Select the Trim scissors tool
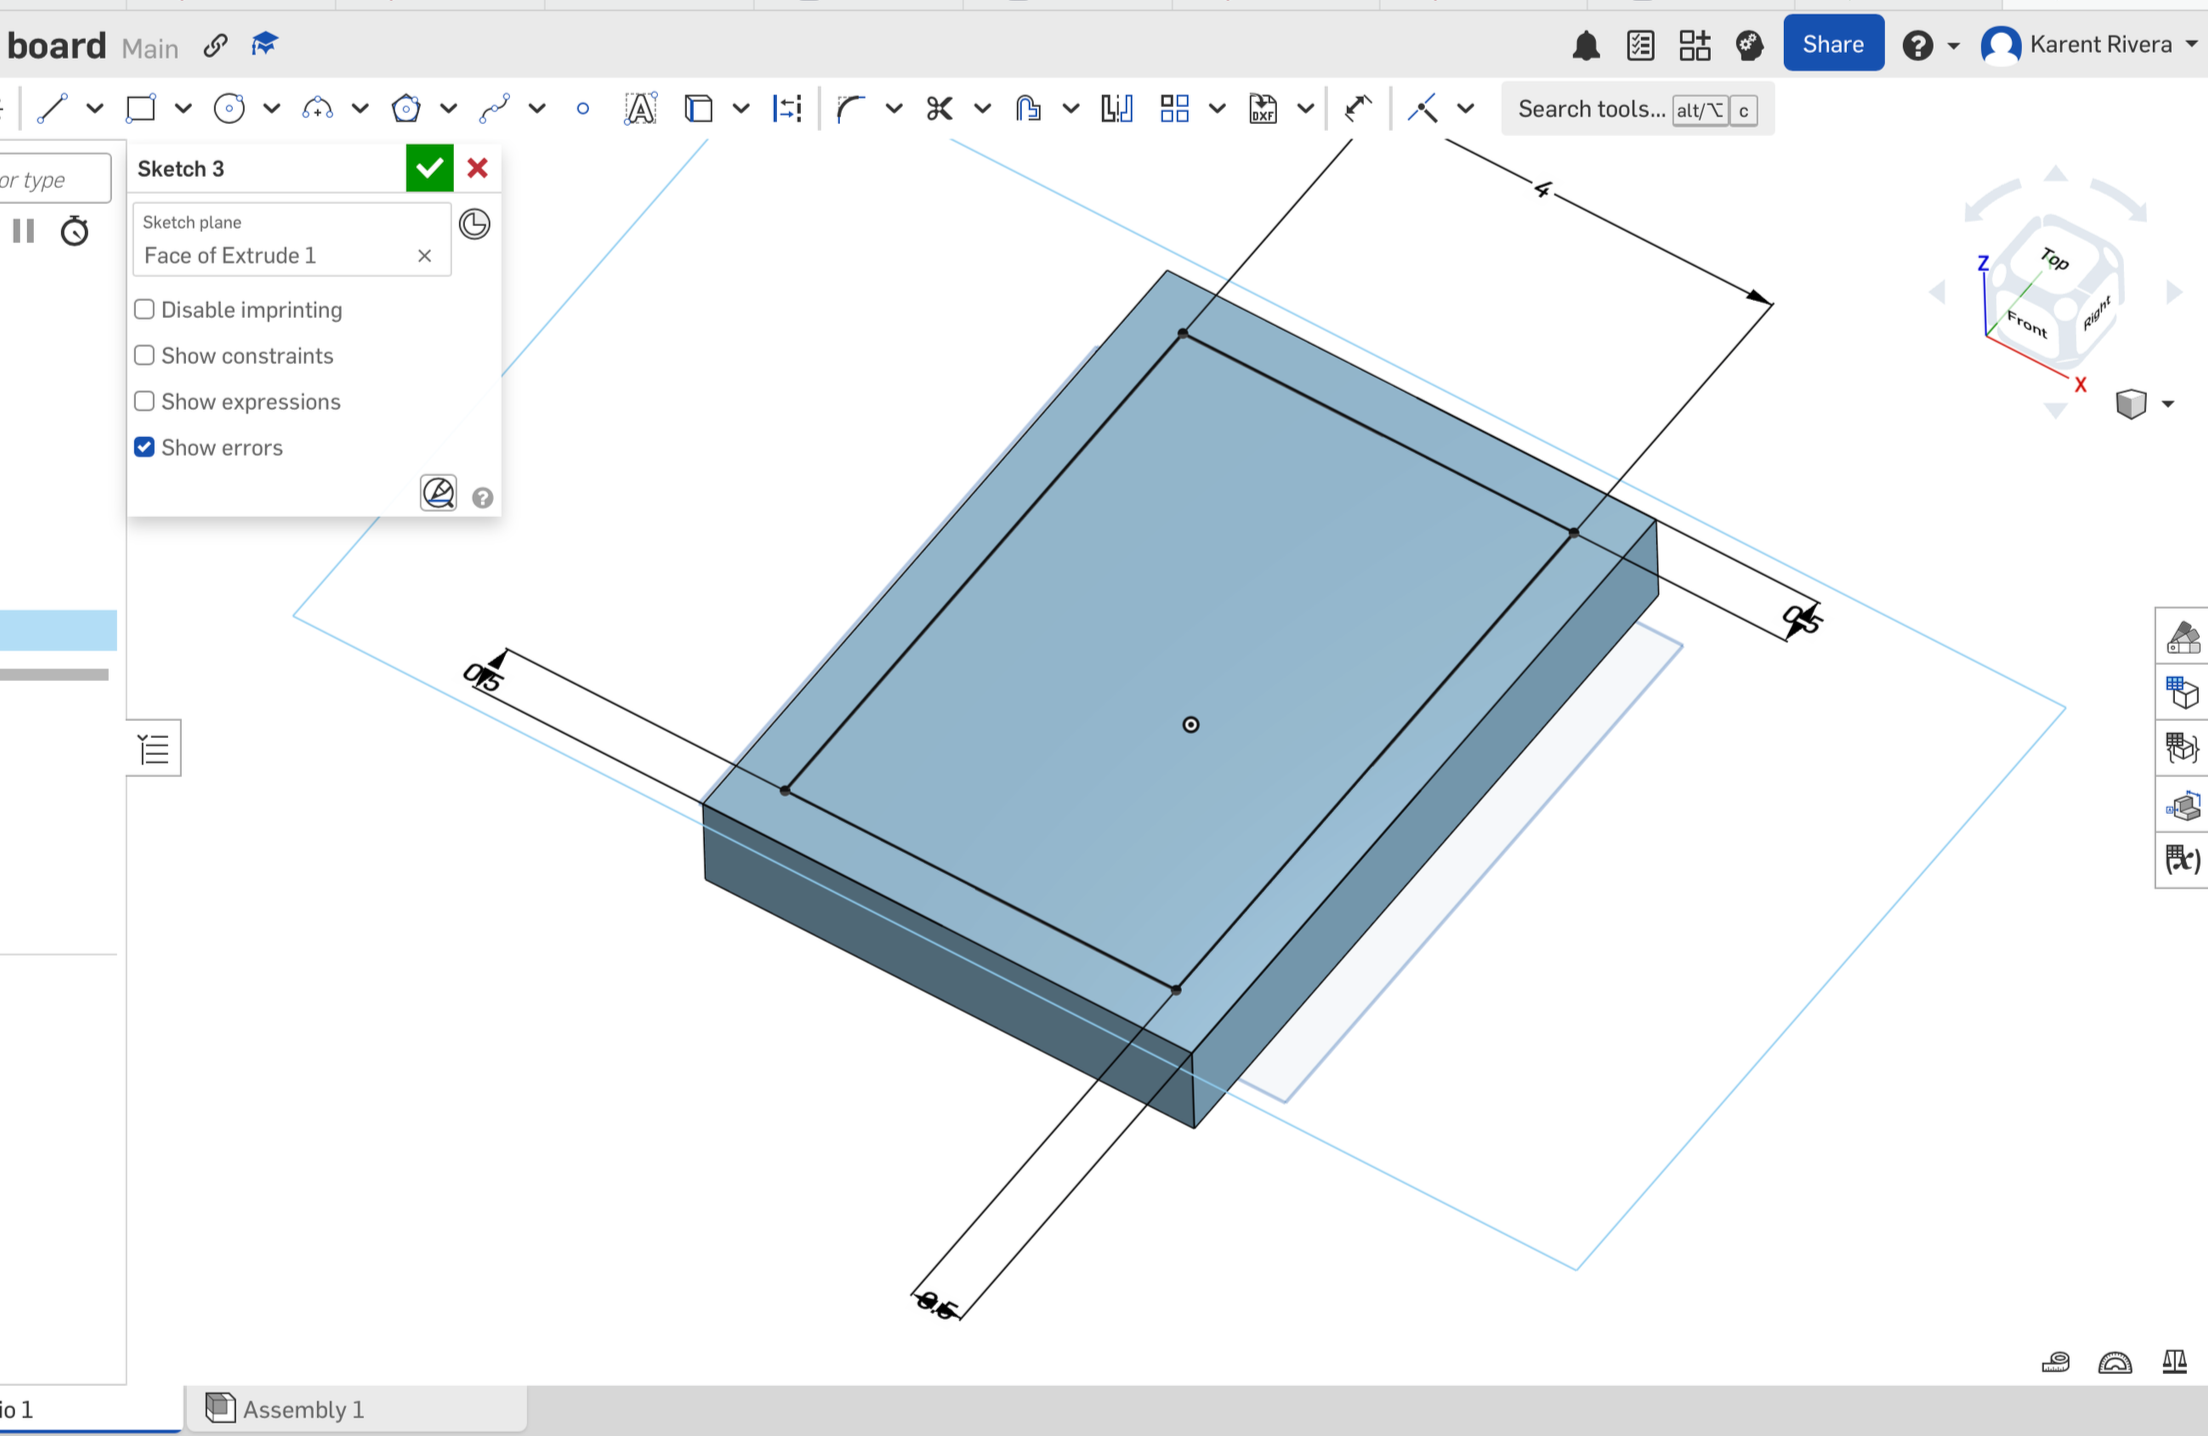 (939, 108)
